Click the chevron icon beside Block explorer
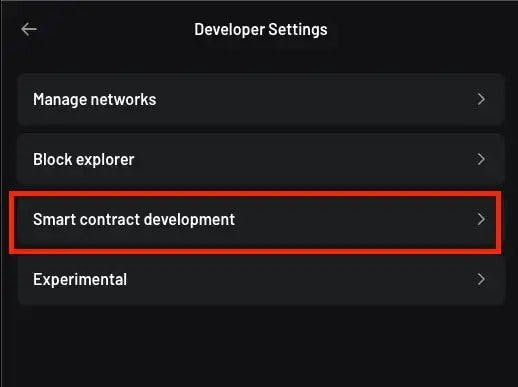 (481, 159)
